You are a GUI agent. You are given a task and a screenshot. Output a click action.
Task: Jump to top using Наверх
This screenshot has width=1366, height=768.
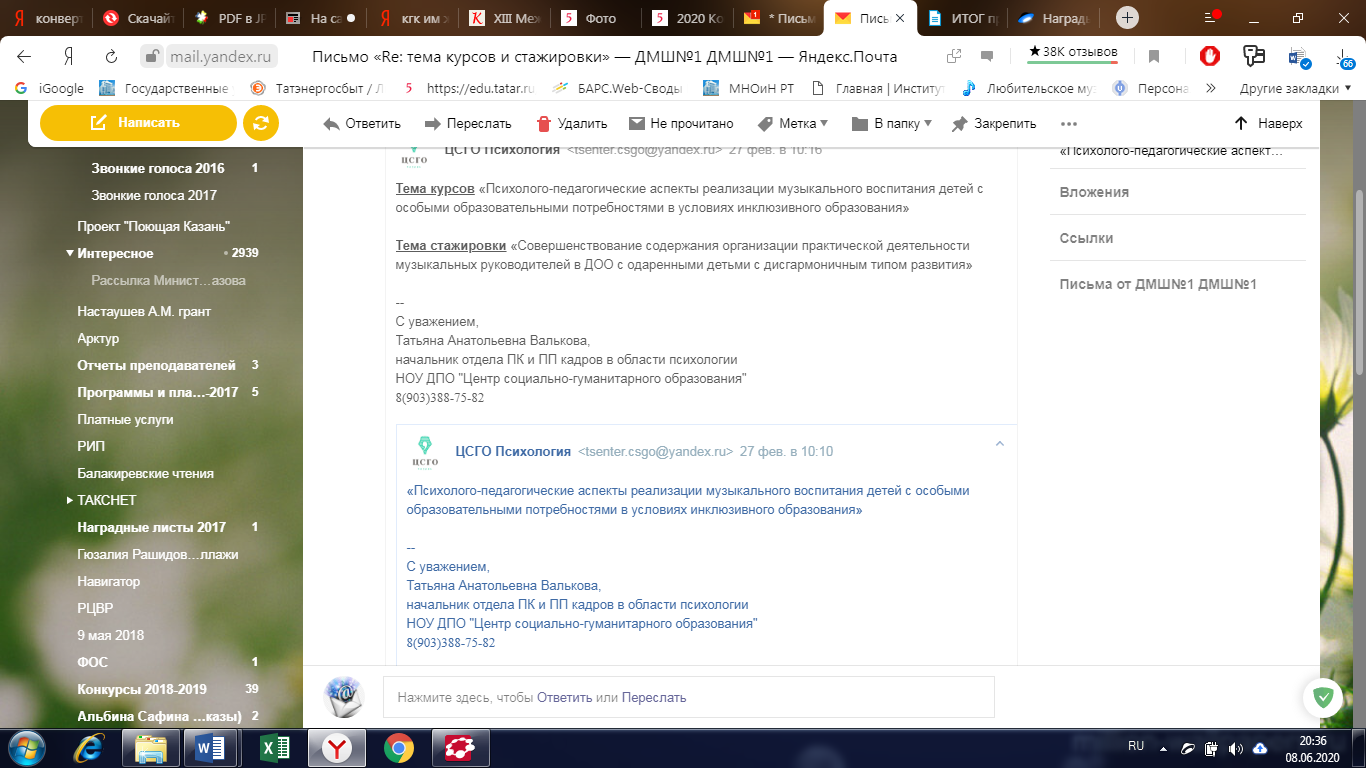tap(1268, 124)
